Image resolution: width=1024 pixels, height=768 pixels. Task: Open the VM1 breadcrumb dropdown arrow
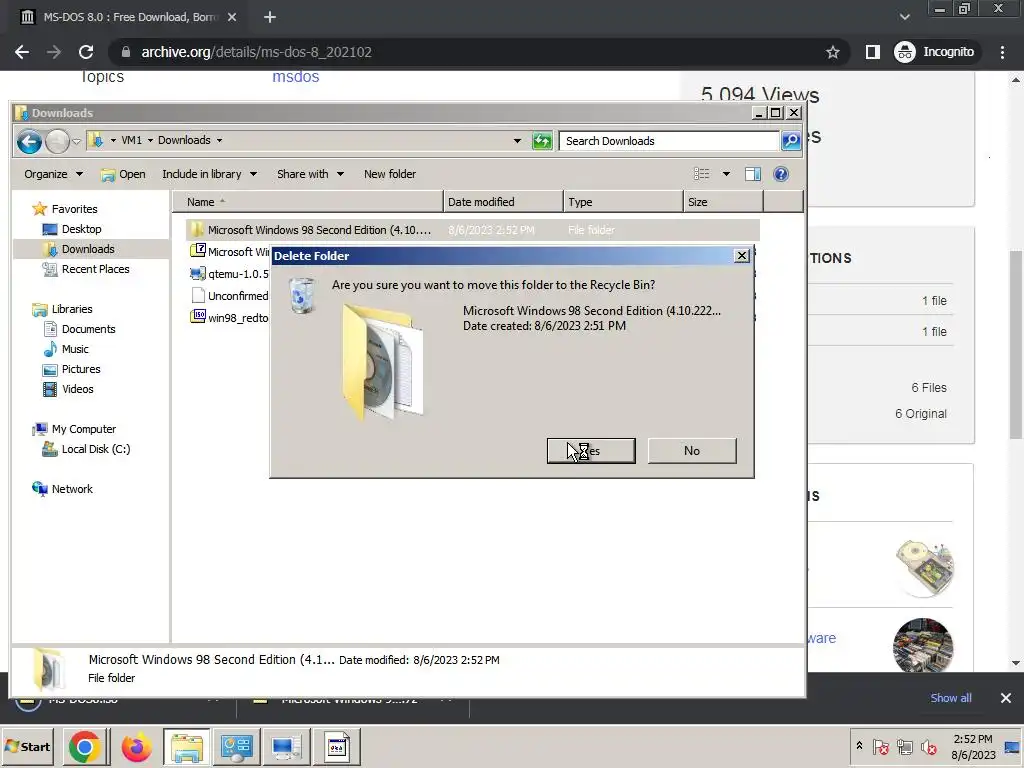[151, 140]
